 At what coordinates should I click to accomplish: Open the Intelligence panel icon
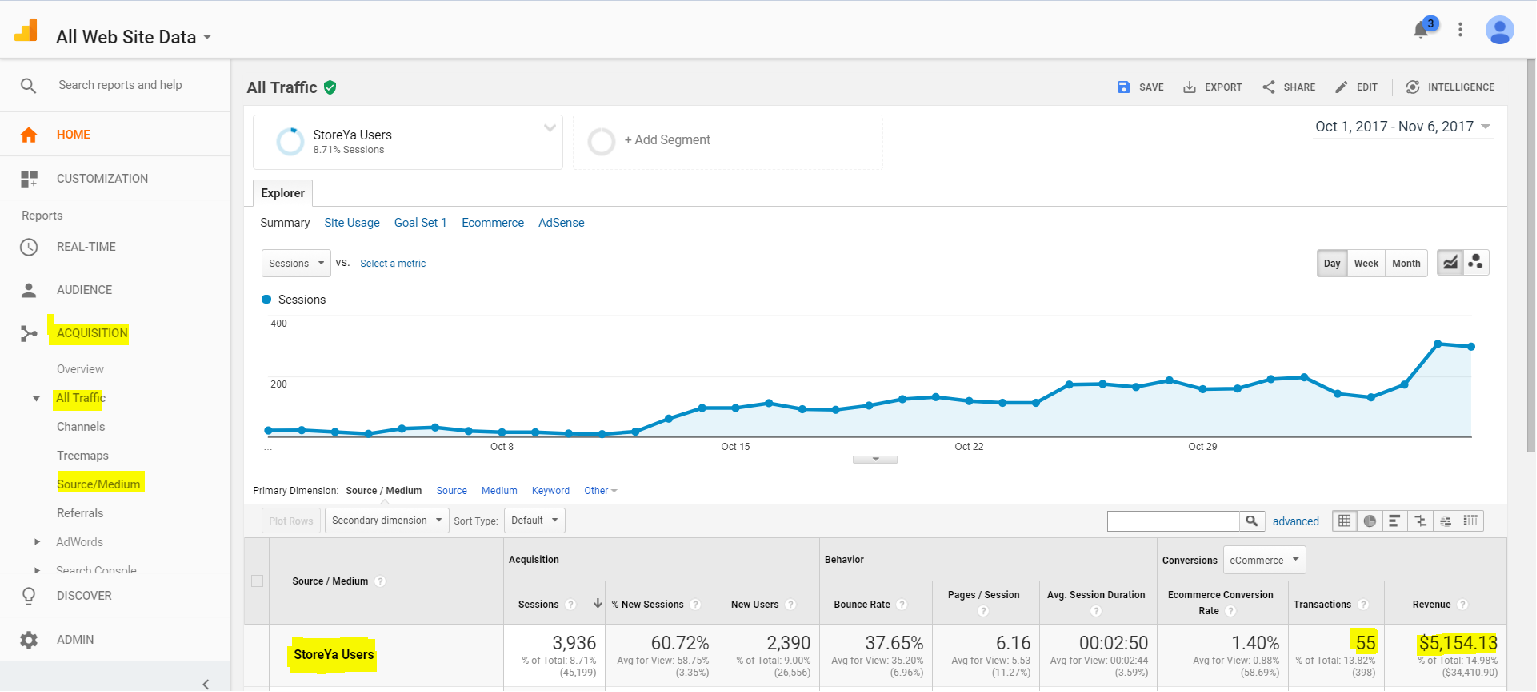click(1412, 87)
